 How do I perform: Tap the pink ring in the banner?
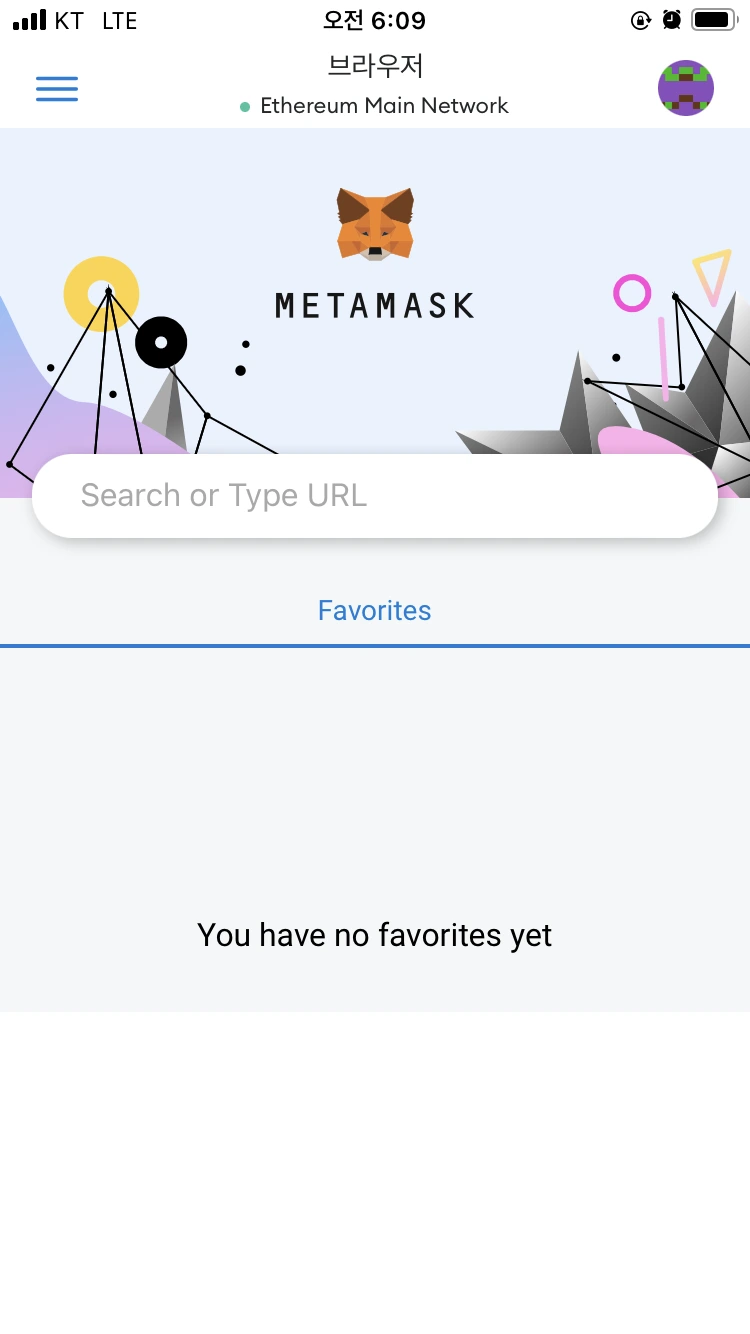point(632,294)
